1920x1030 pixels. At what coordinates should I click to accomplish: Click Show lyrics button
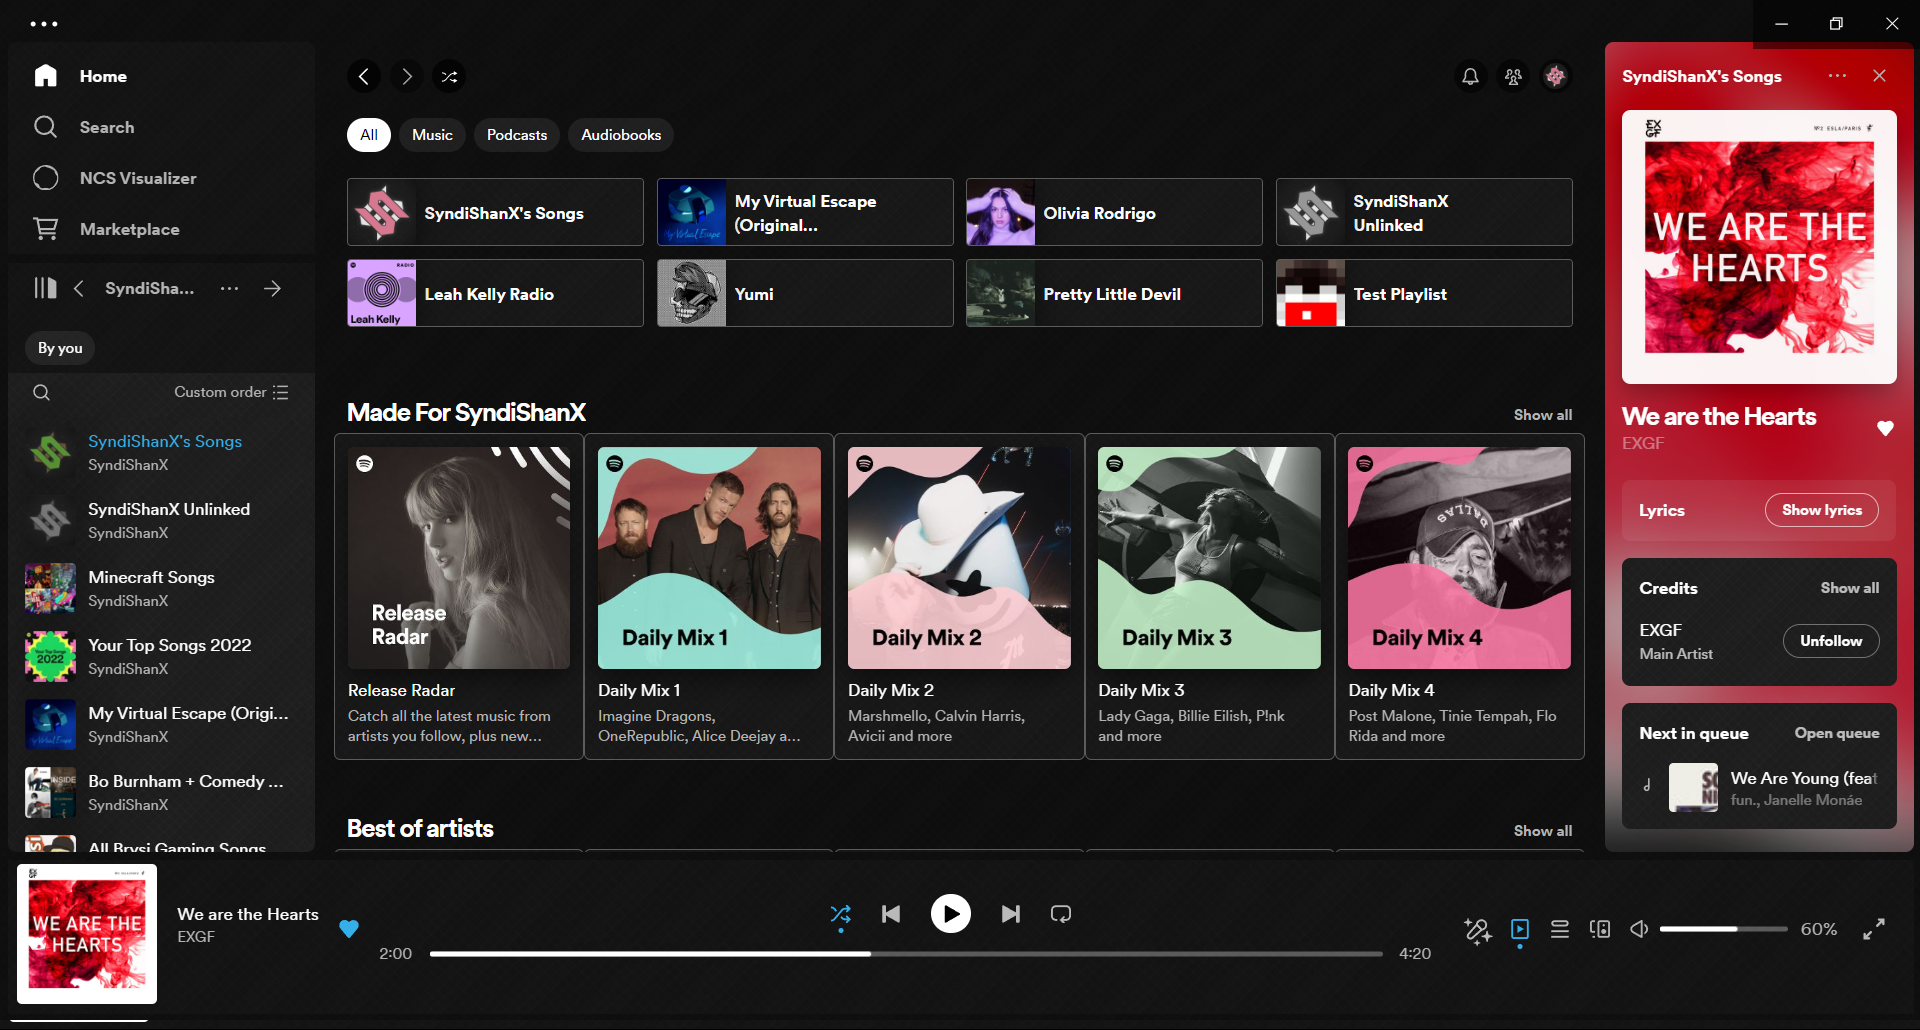[x=1822, y=510]
